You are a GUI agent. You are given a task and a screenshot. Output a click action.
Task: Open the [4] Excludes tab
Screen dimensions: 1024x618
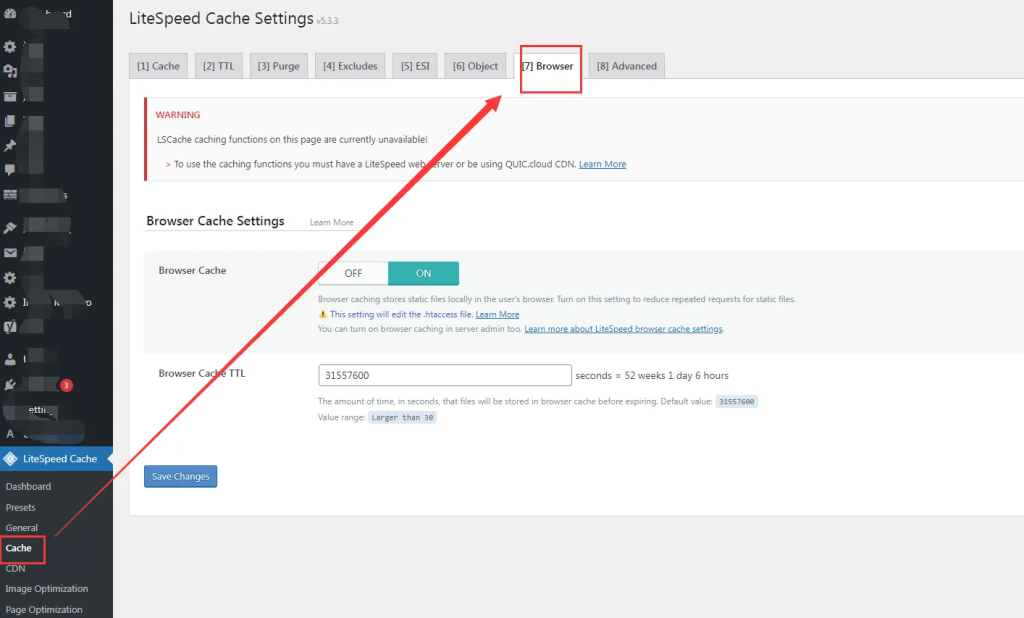tap(350, 66)
